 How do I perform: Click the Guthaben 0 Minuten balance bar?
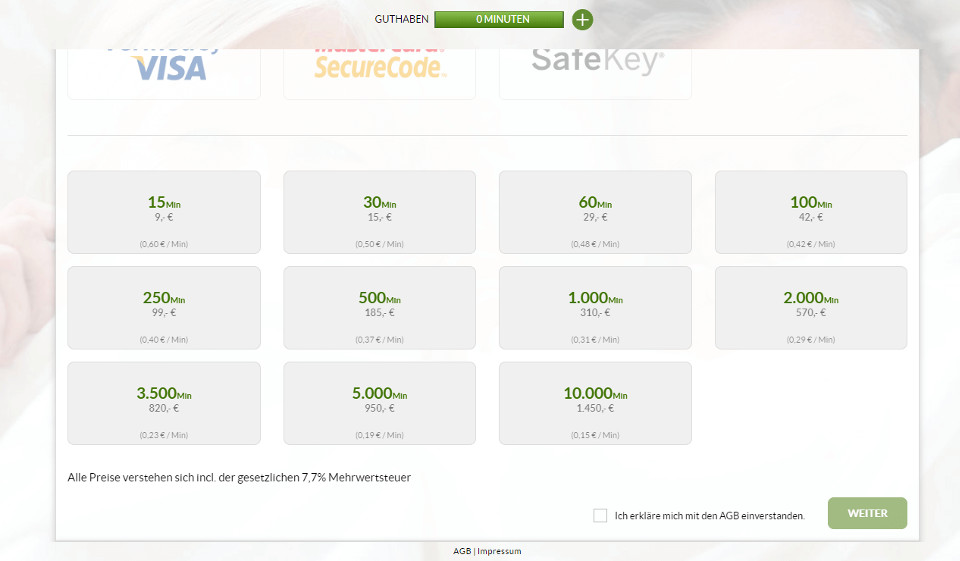pyautogui.click(x=497, y=19)
